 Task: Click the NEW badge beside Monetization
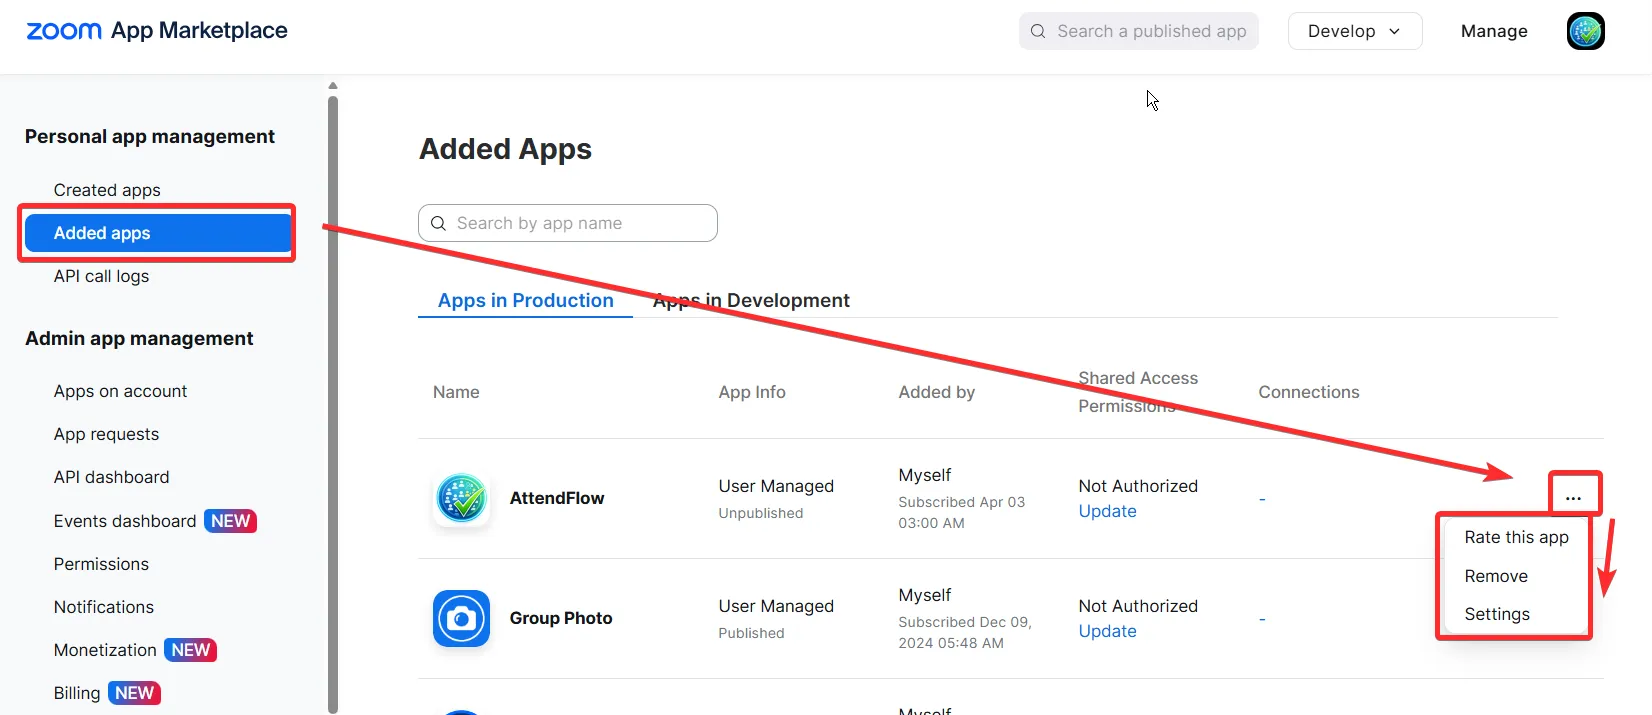pos(190,650)
